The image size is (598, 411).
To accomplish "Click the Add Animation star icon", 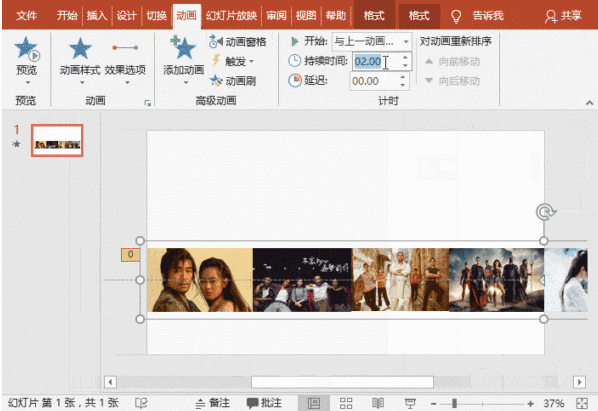I will click(183, 48).
